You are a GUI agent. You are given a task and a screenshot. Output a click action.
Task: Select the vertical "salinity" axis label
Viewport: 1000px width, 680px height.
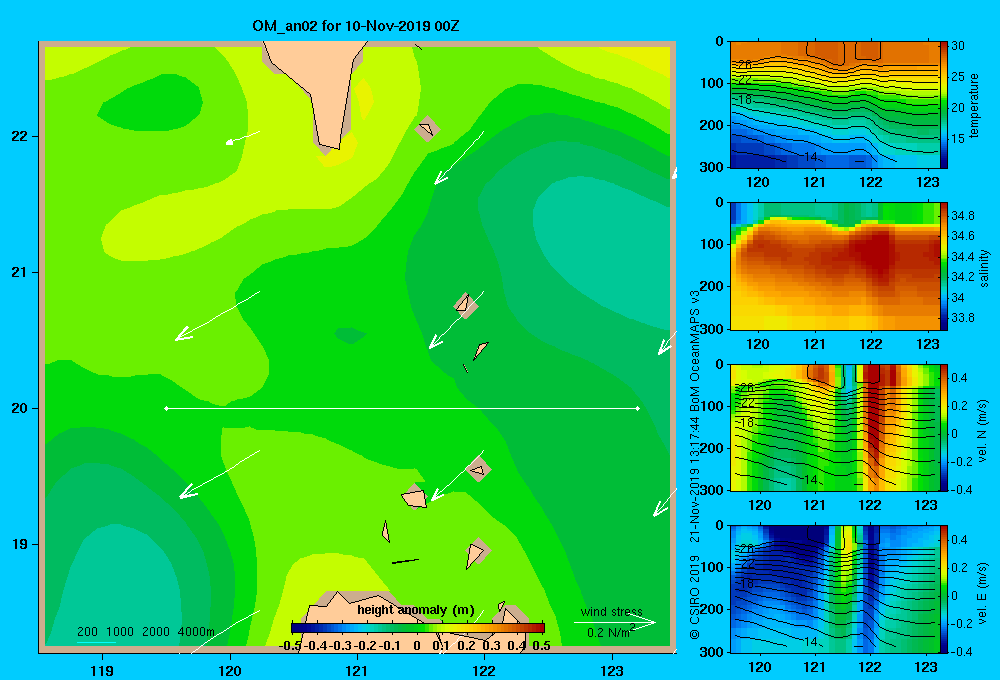[x=984, y=267]
